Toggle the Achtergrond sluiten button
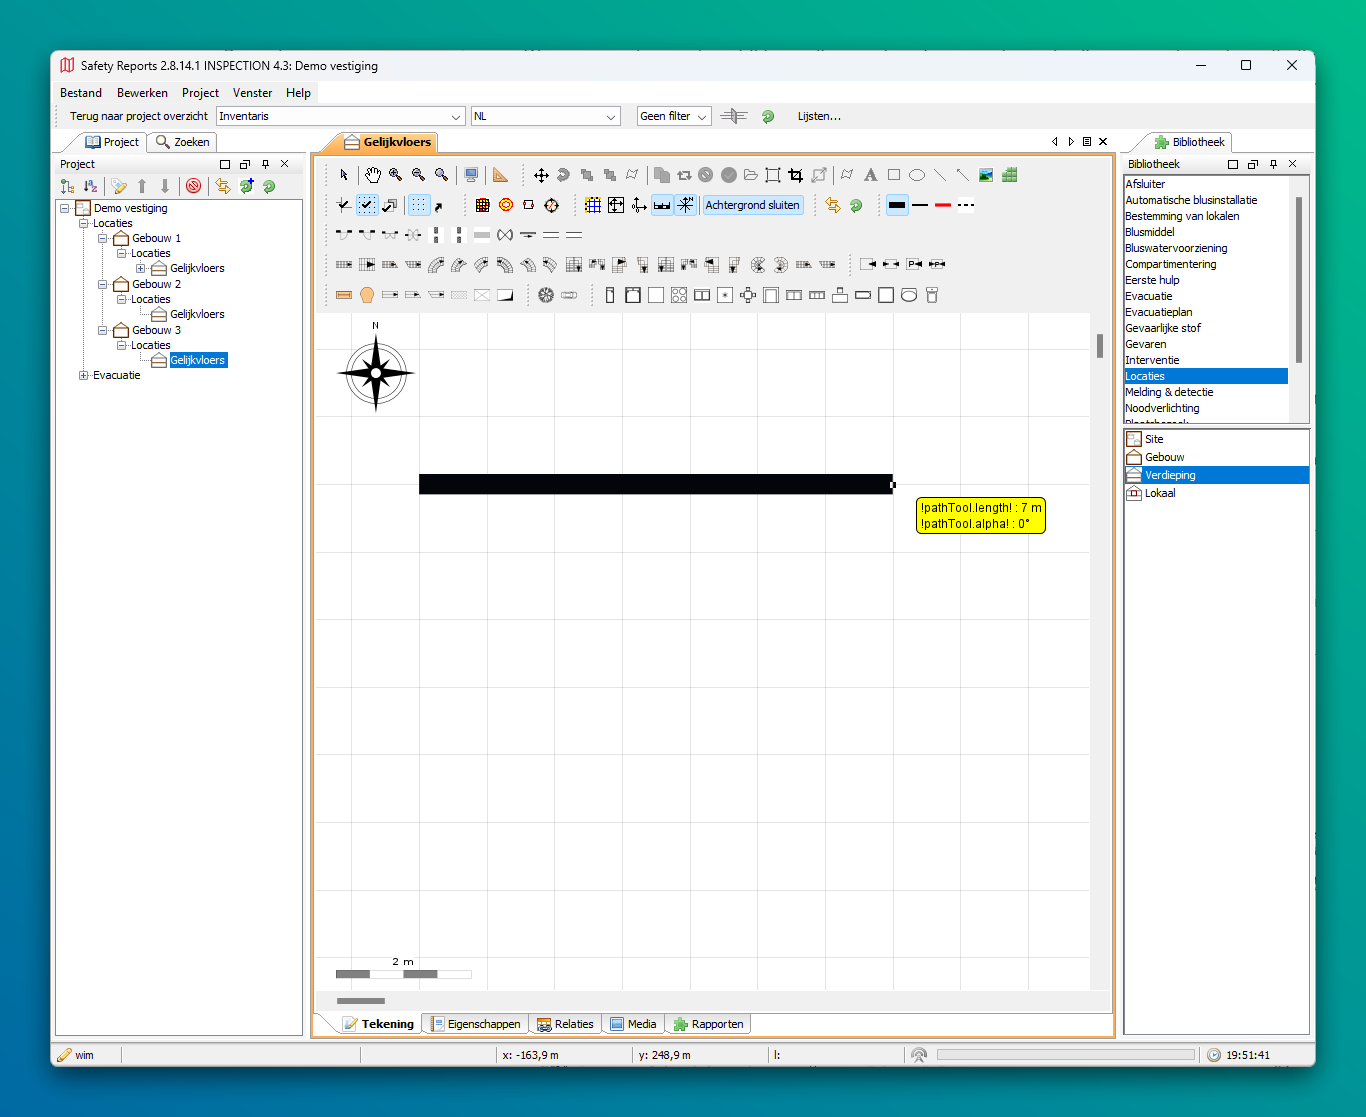Screen dimensions: 1366x1117 [752, 205]
